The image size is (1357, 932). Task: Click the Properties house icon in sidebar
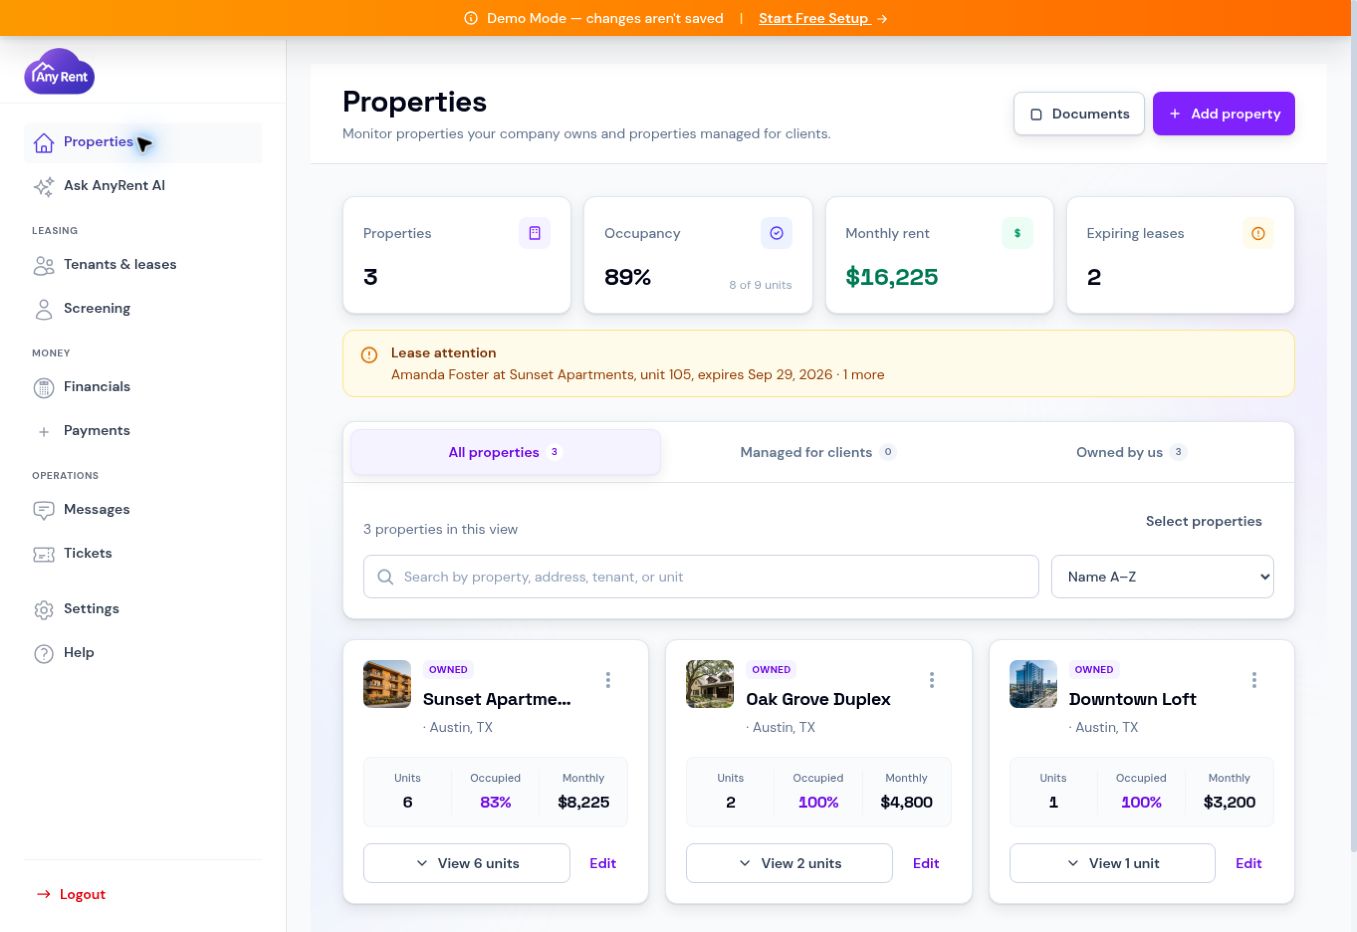point(44,143)
